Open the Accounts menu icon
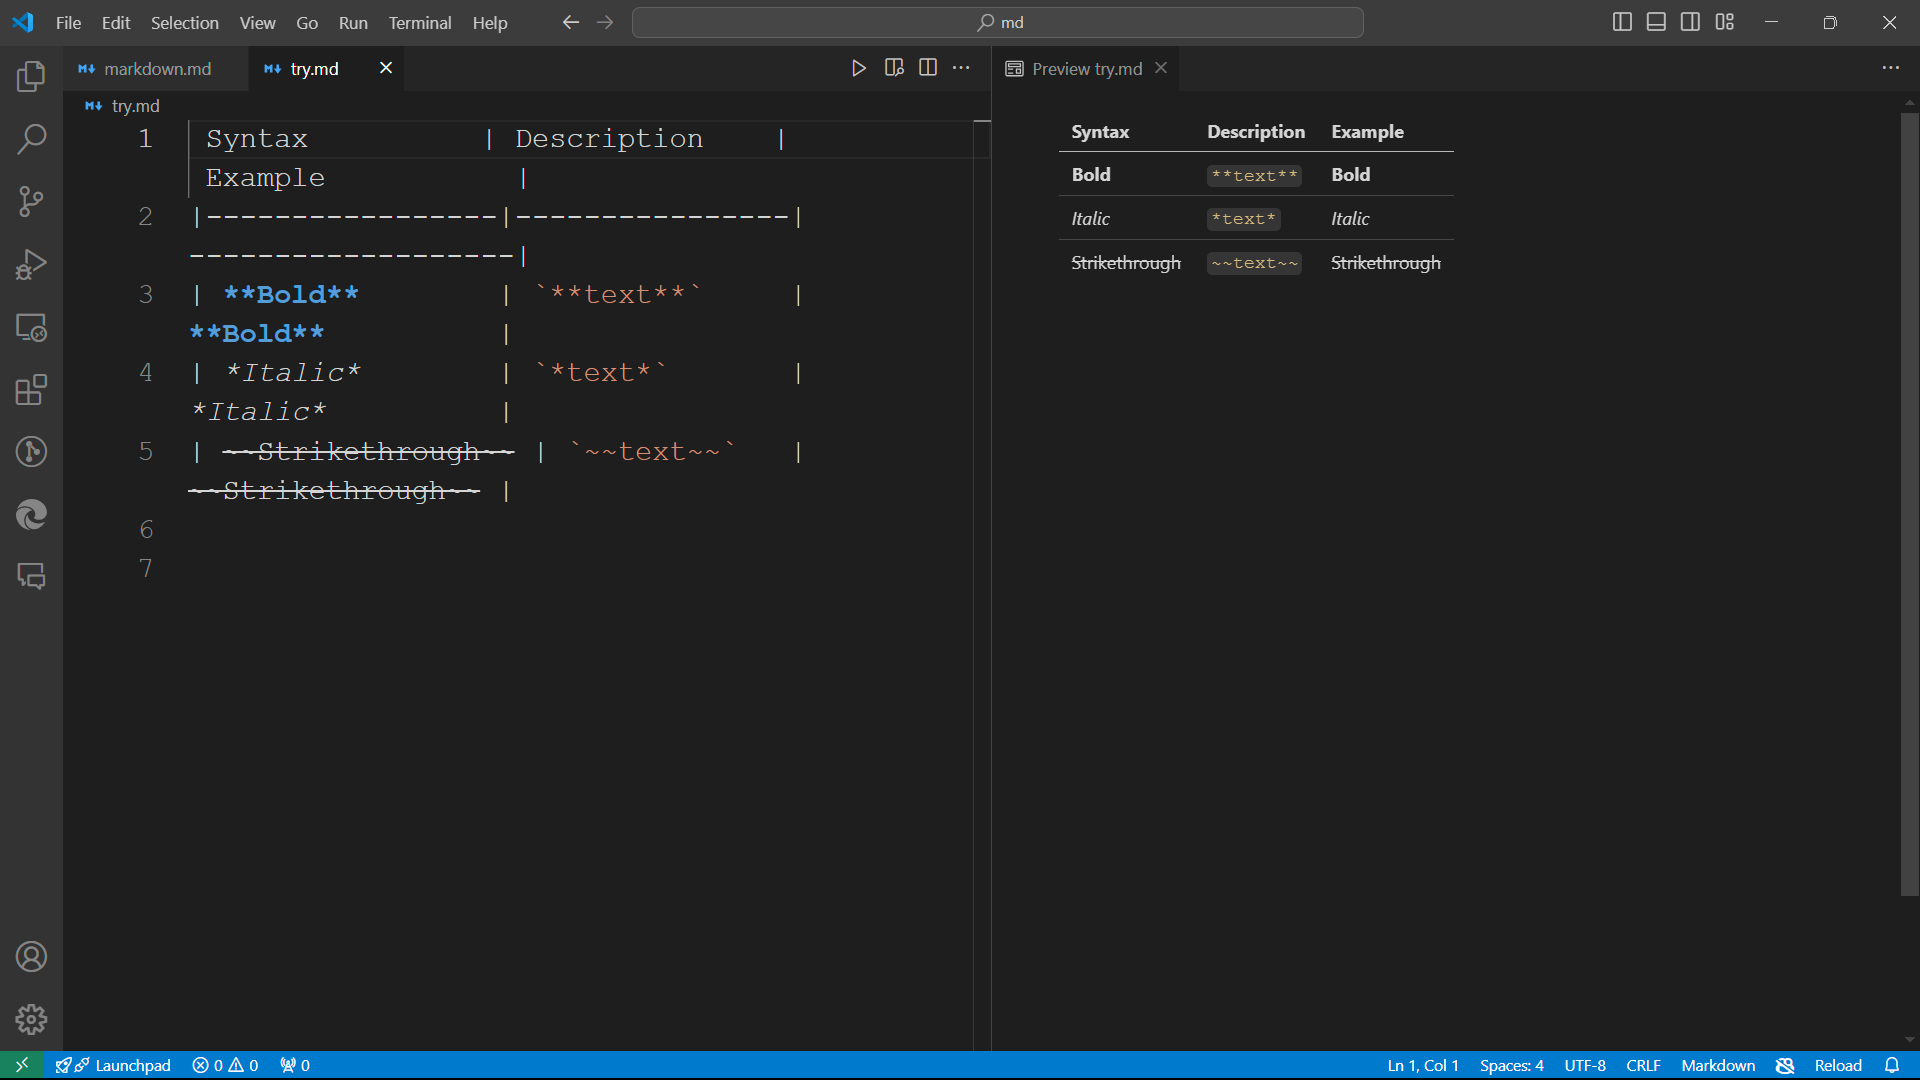Image resolution: width=1920 pixels, height=1080 pixels. 31,957
